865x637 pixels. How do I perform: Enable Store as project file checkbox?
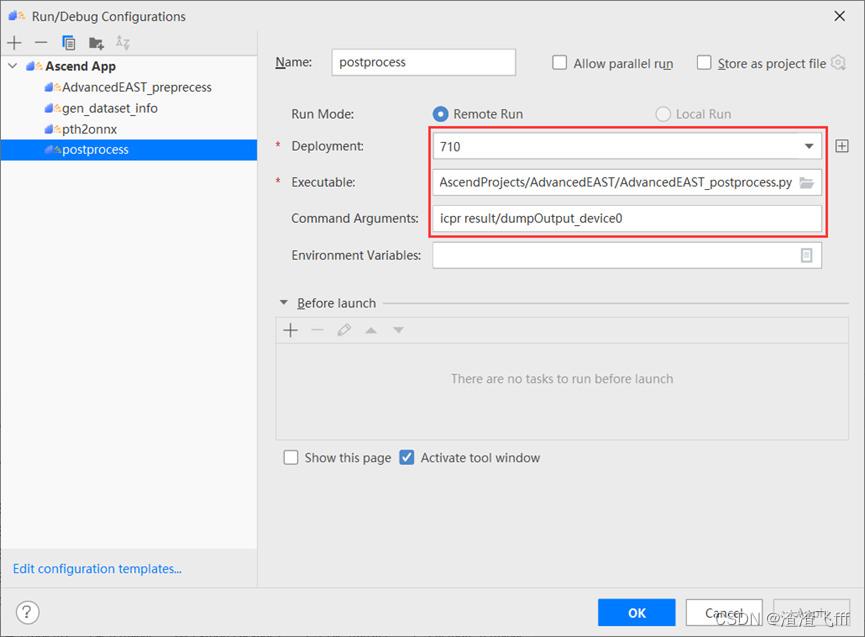[x=704, y=63]
